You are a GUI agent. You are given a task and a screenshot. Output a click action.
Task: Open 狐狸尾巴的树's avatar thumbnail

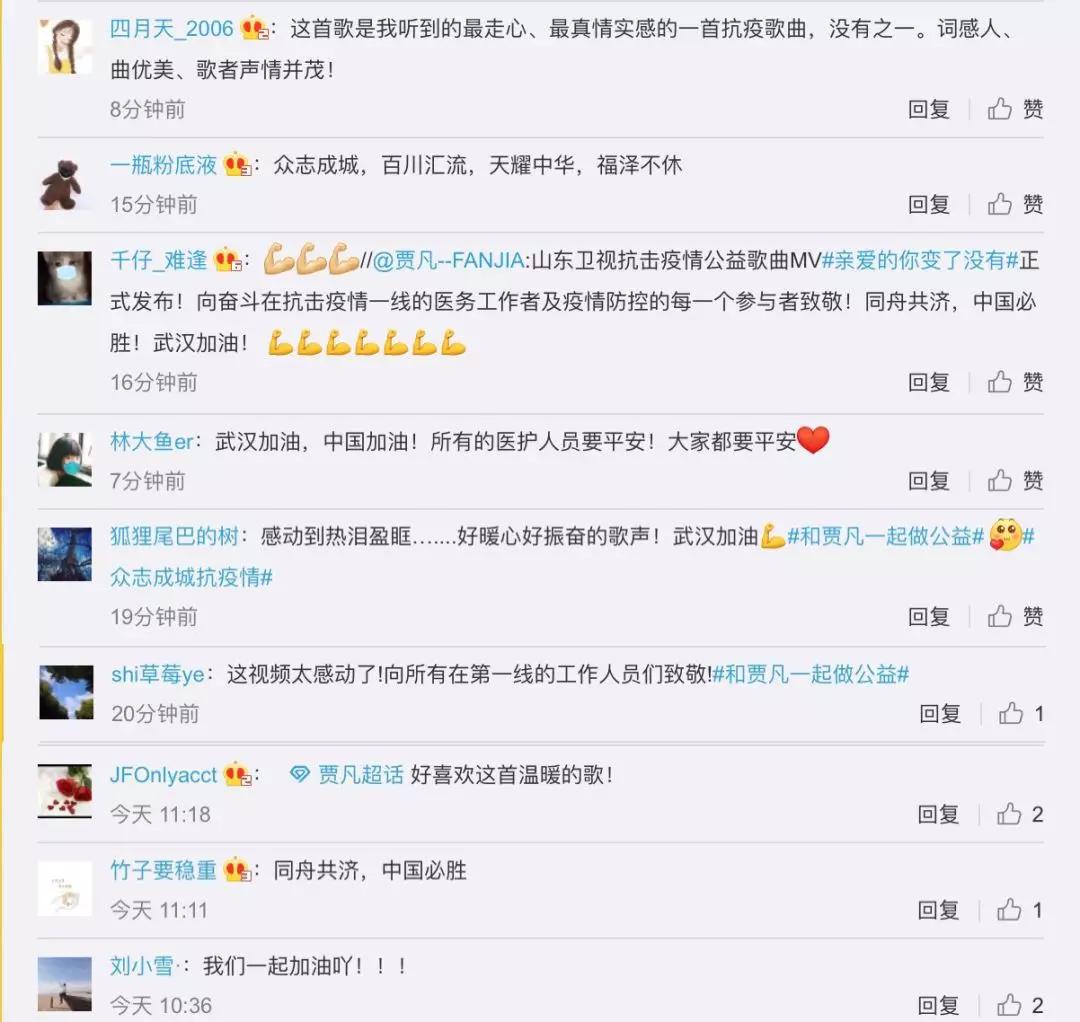(65, 554)
